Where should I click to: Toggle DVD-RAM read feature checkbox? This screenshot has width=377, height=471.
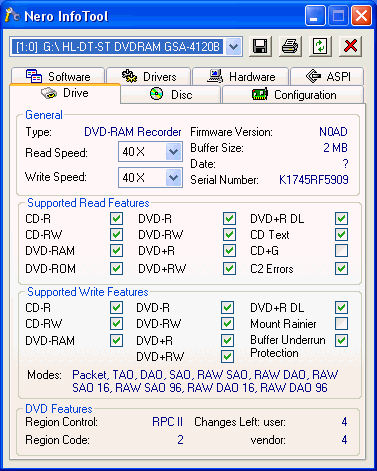pos(116,251)
